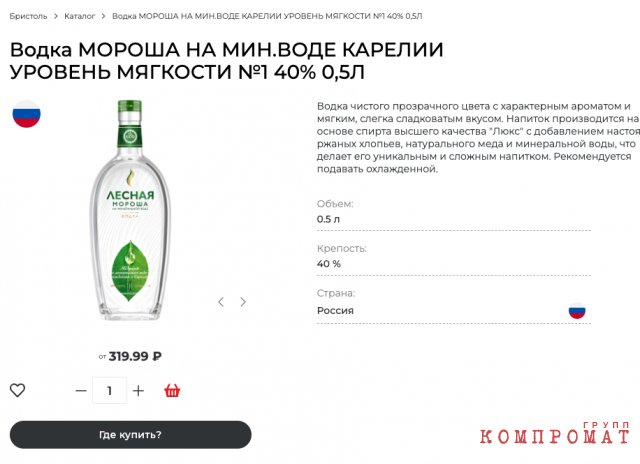Screen dimensions: 640x464
Task: Click the first breadcrumb chevron separator
Action: tap(56, 16)
